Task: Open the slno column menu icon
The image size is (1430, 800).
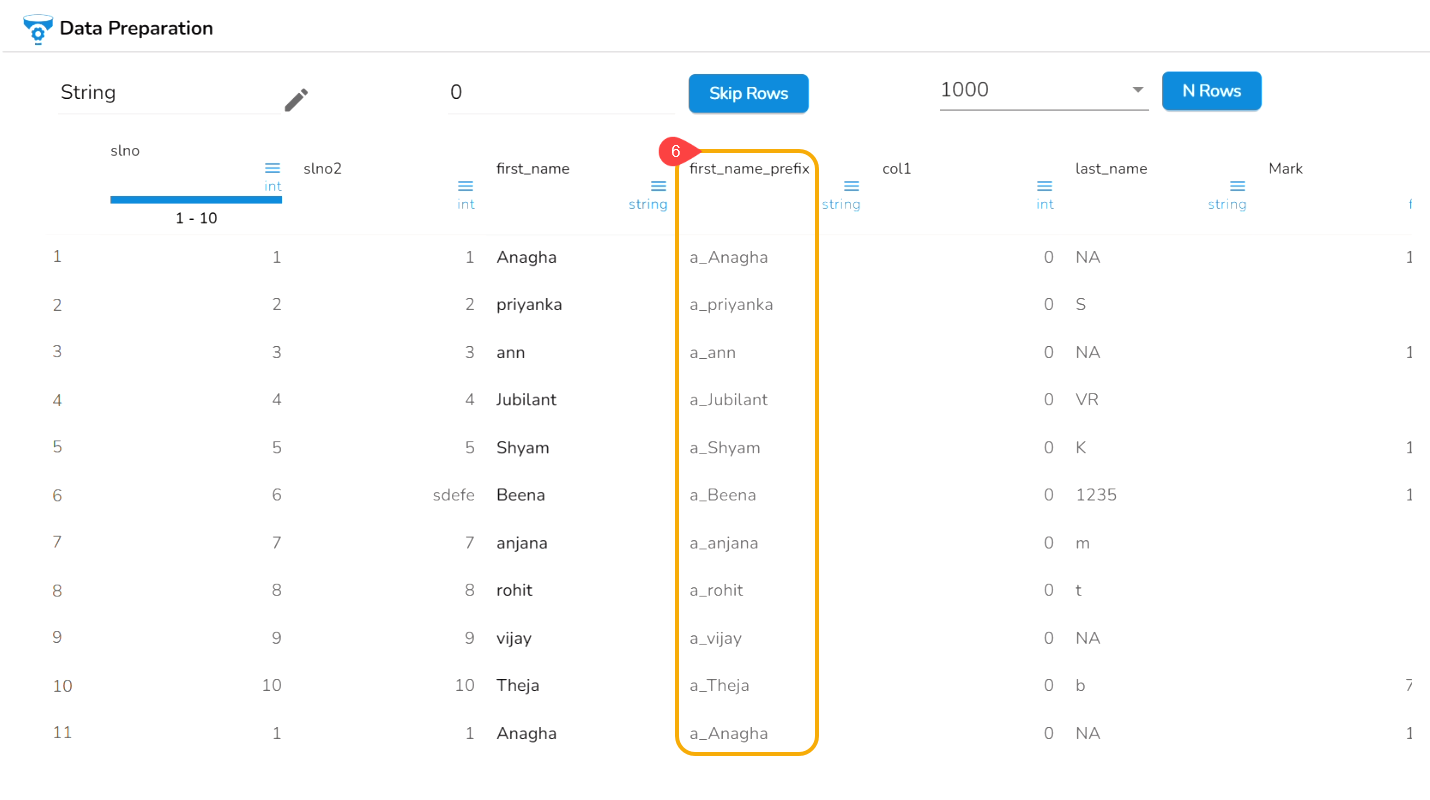Action: (x=272, y=168)
